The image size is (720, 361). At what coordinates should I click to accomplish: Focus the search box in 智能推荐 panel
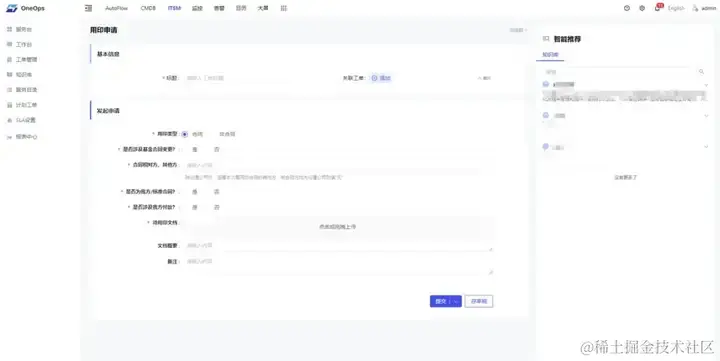619,72
